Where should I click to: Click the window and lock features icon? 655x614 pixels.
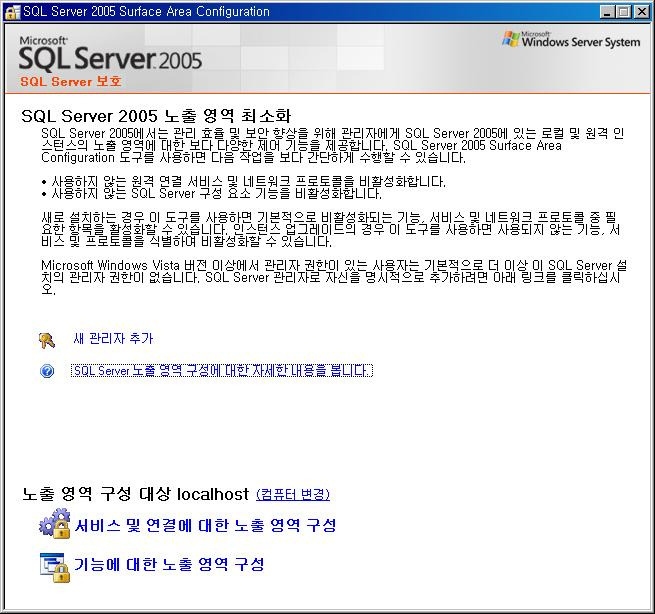(55, 567)
